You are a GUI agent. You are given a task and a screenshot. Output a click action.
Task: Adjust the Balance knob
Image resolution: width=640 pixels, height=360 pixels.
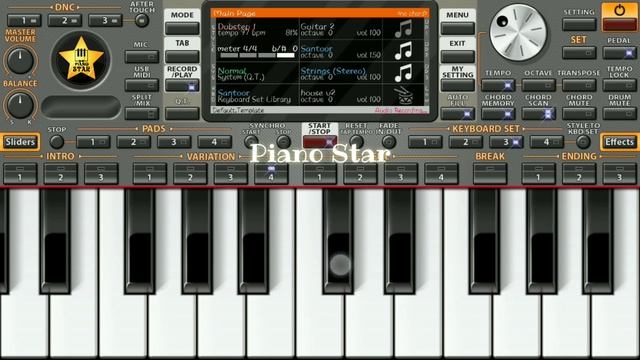click(20, 105)
